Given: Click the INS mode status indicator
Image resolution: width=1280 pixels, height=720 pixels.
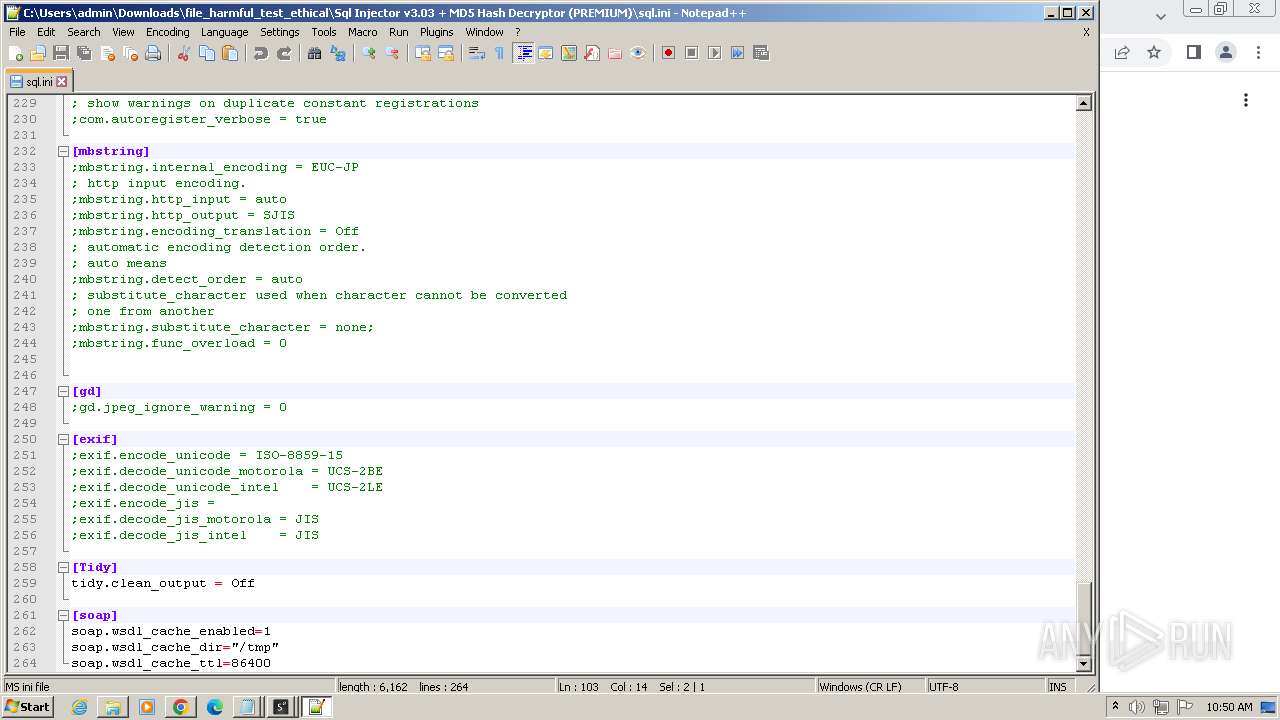Looking at the screenshot, I should (1058, 687).
